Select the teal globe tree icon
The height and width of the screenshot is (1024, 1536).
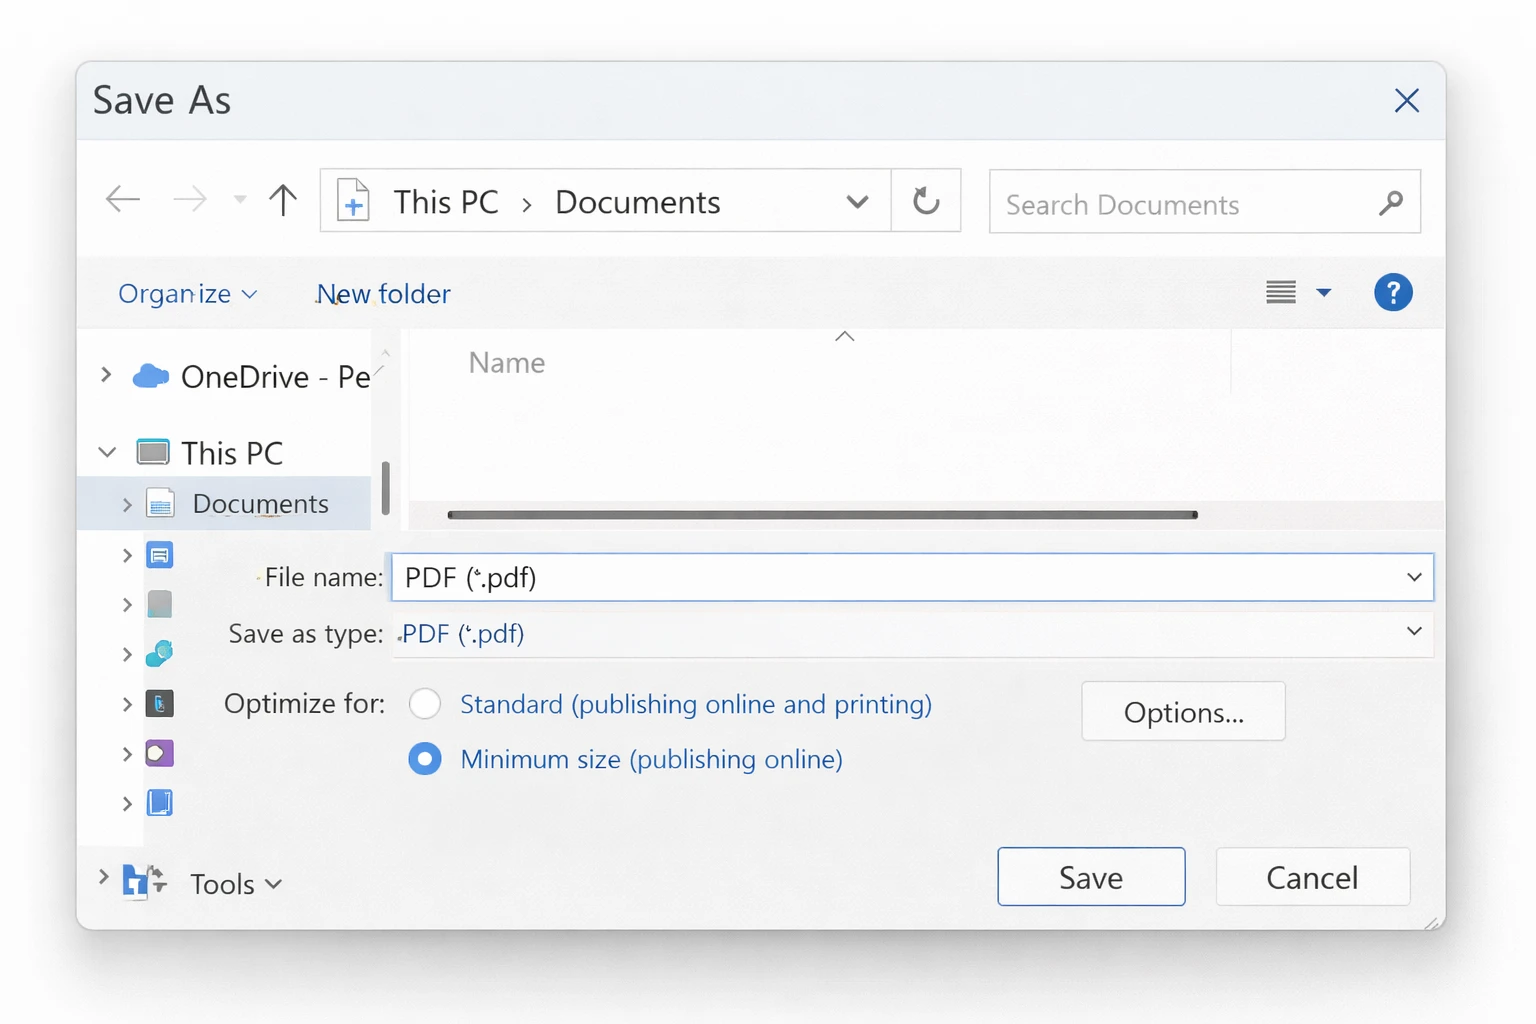pos(160,654)
